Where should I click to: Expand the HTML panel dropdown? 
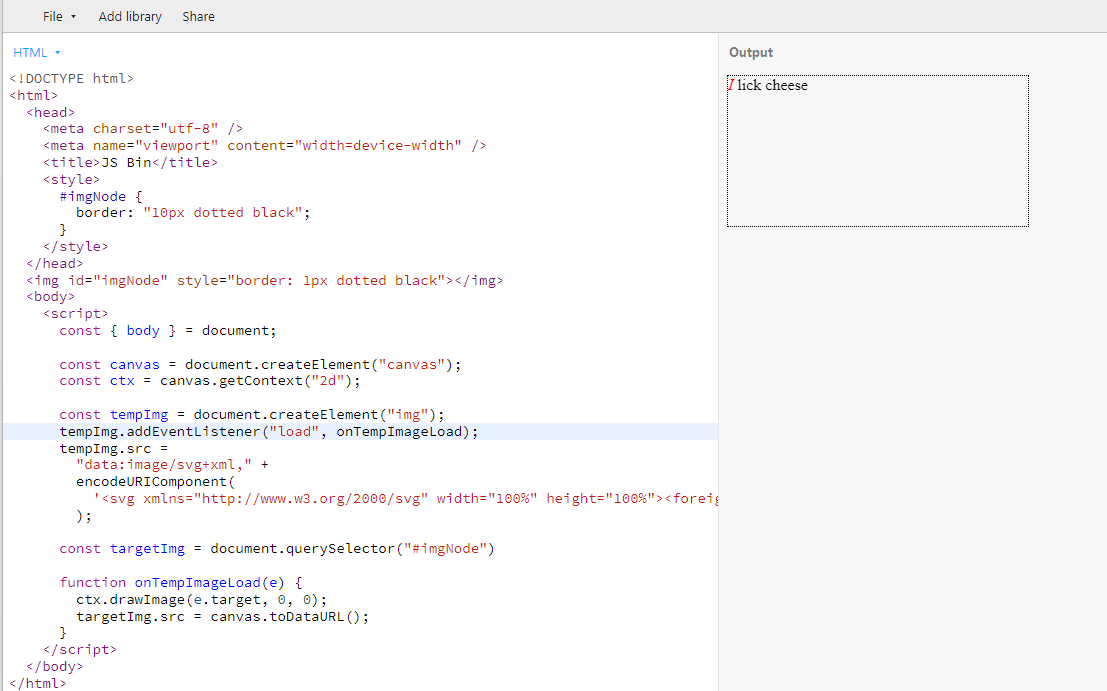click(x=37, y=52)
